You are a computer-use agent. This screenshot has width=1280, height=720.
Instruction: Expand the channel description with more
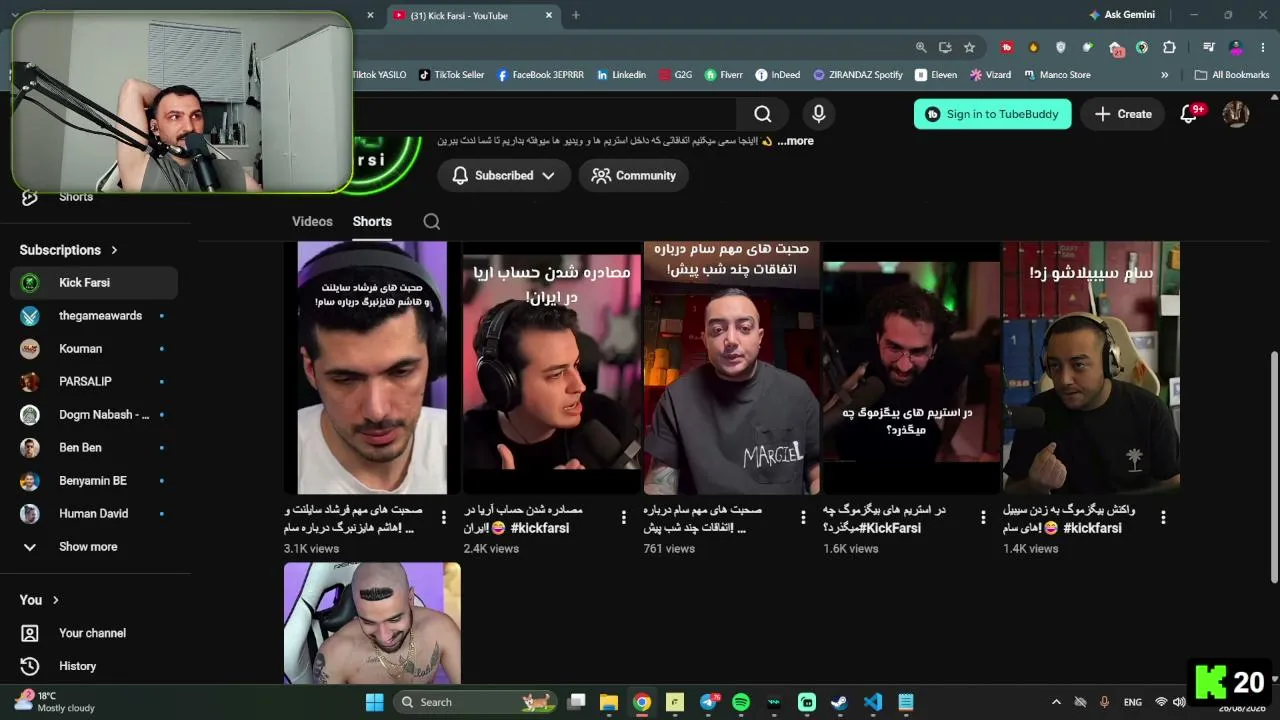797,141
